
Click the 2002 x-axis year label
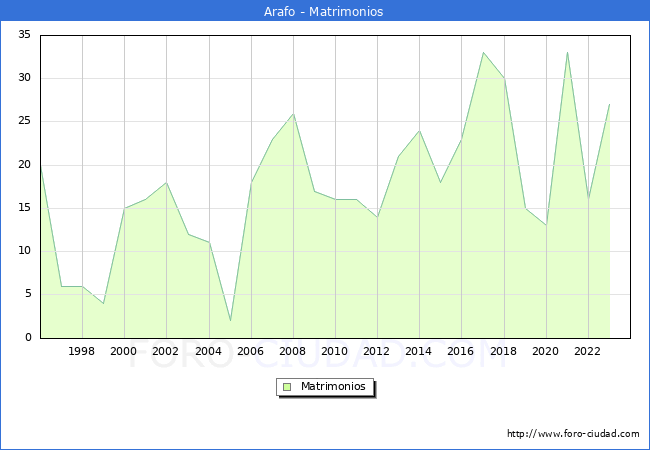(x=166, y=352)
